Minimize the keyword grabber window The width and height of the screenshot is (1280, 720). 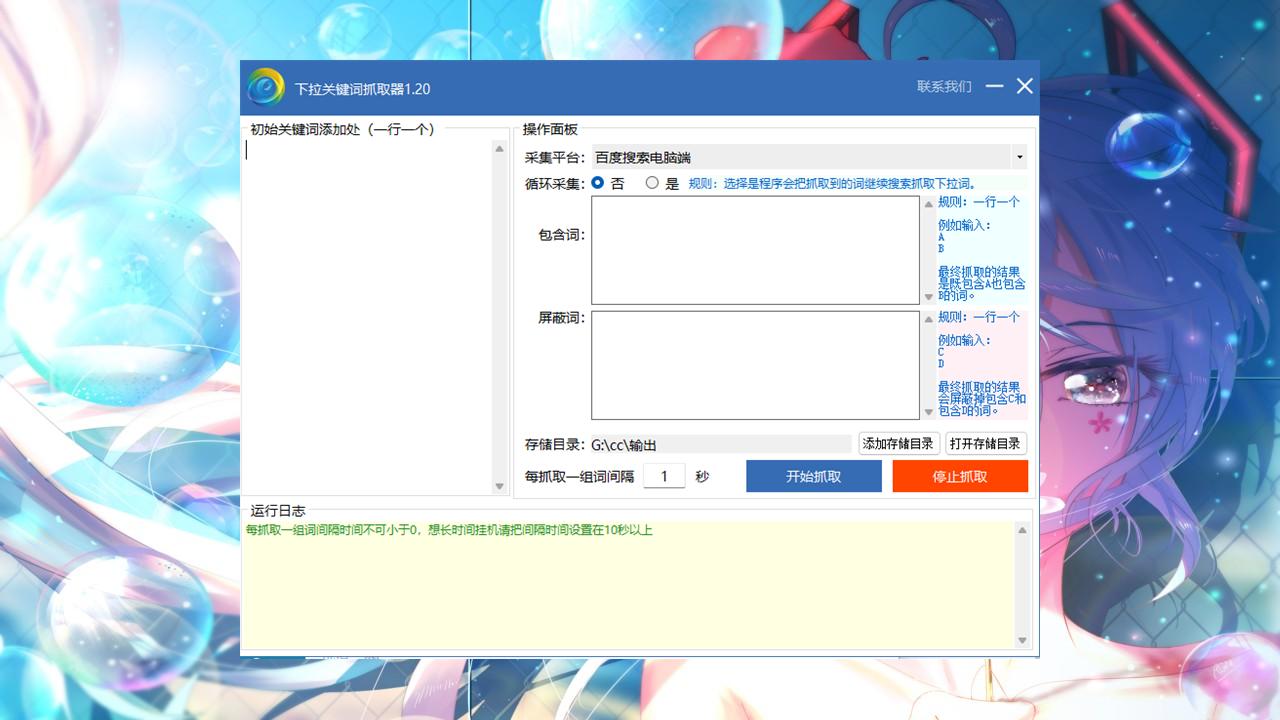click(994, 87)
